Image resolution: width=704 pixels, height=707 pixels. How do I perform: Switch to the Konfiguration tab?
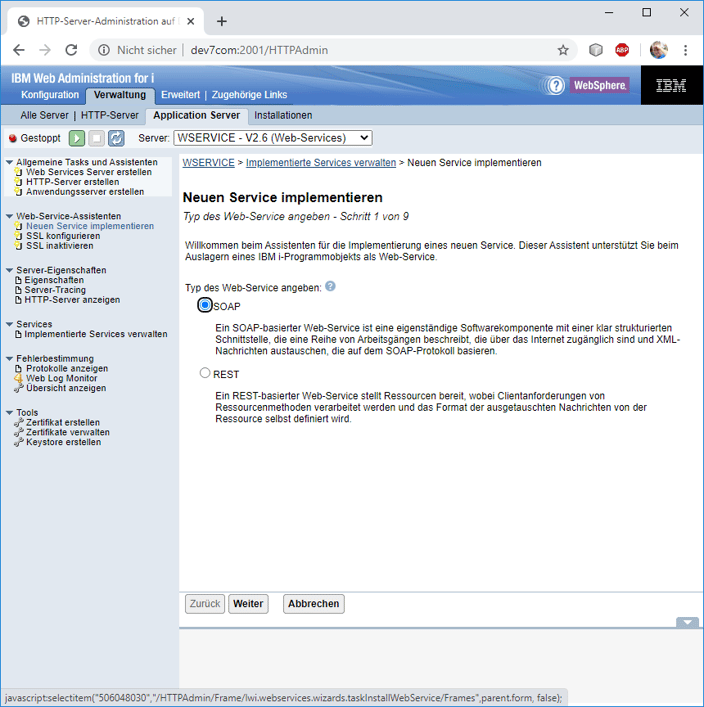tap(50, 95)
